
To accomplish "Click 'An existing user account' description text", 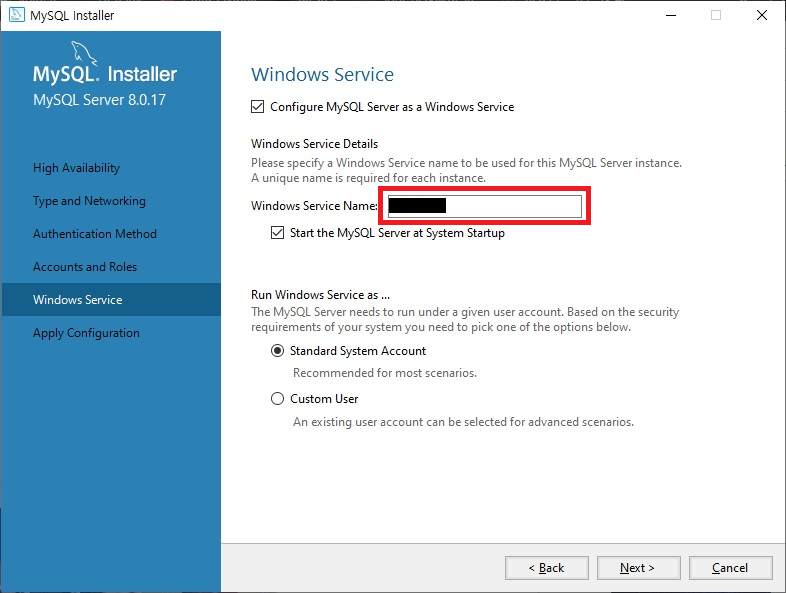I will click(x=463, y=422).
